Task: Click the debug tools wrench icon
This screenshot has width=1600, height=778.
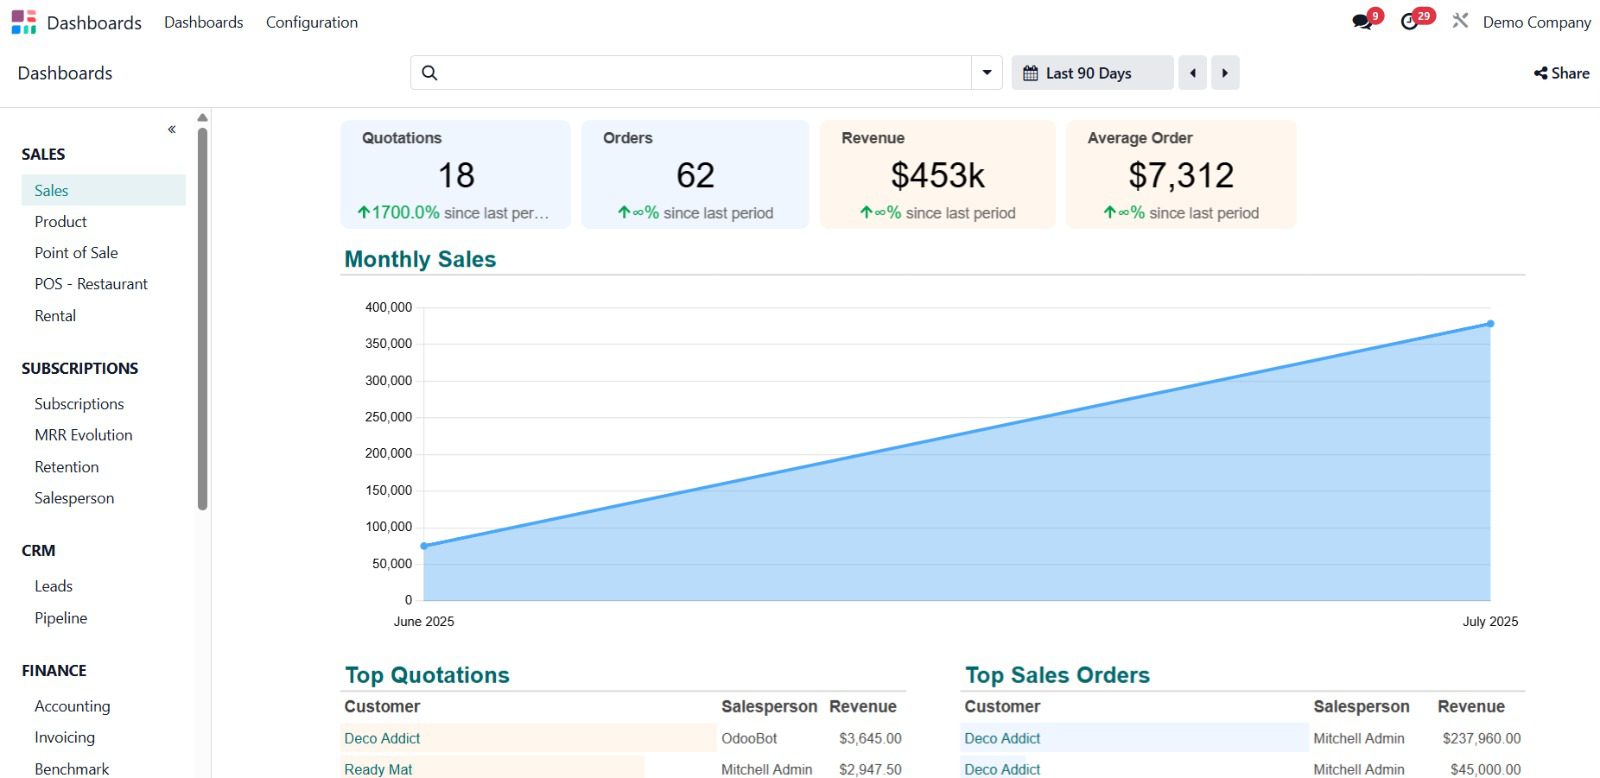Action: (x=1460, y=21)
